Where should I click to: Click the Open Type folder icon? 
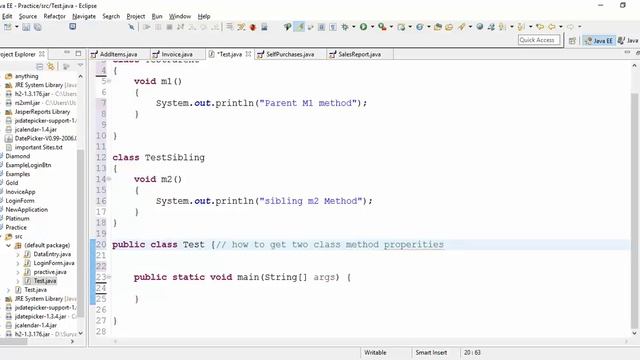[438, 27]
